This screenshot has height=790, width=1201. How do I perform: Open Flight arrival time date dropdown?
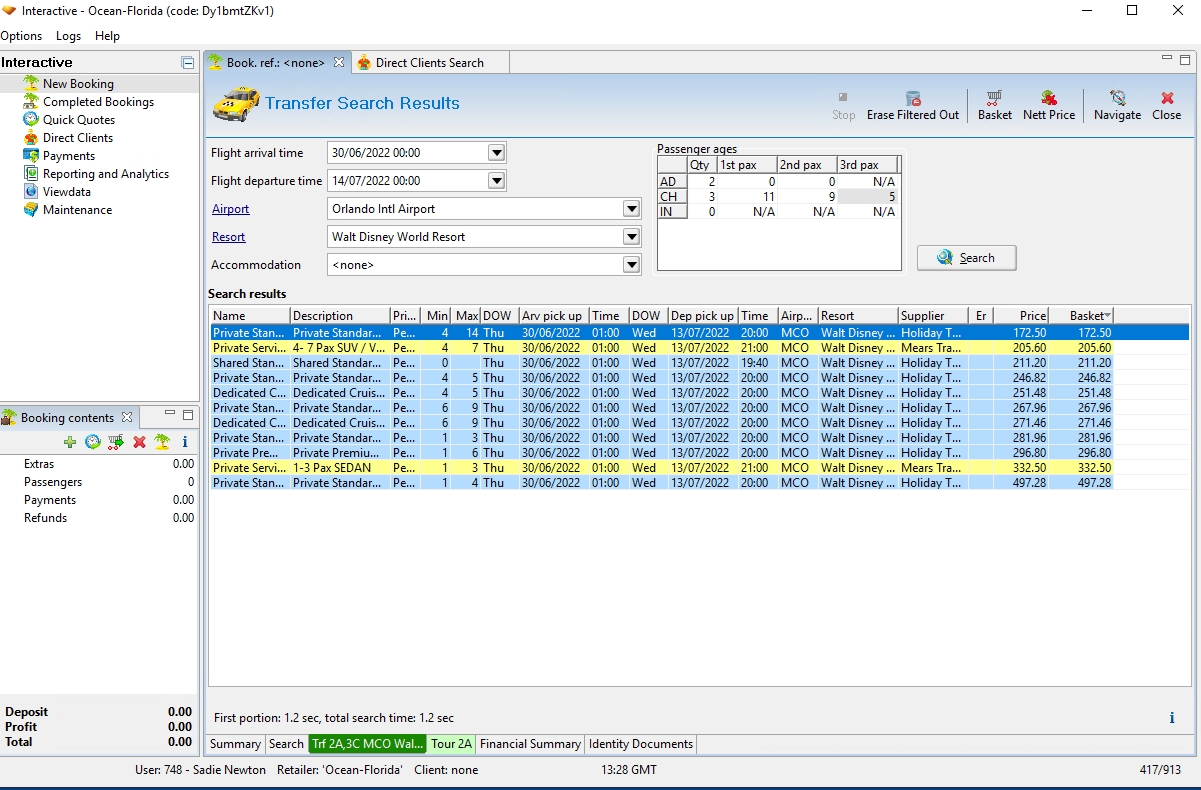(496, 153)
